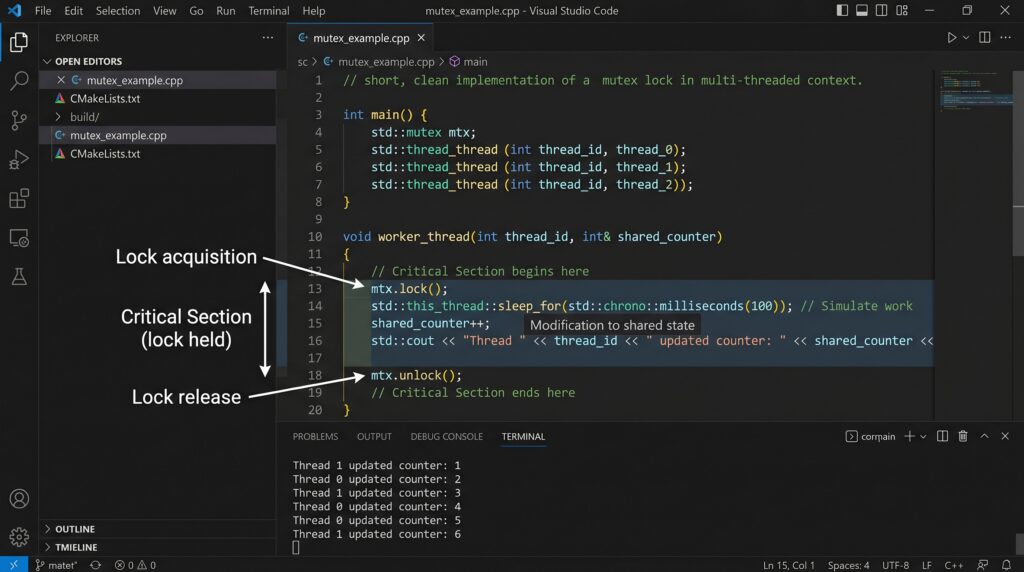
Task: Click the remote window indicator in status bar
Action: tap(14, 565)
